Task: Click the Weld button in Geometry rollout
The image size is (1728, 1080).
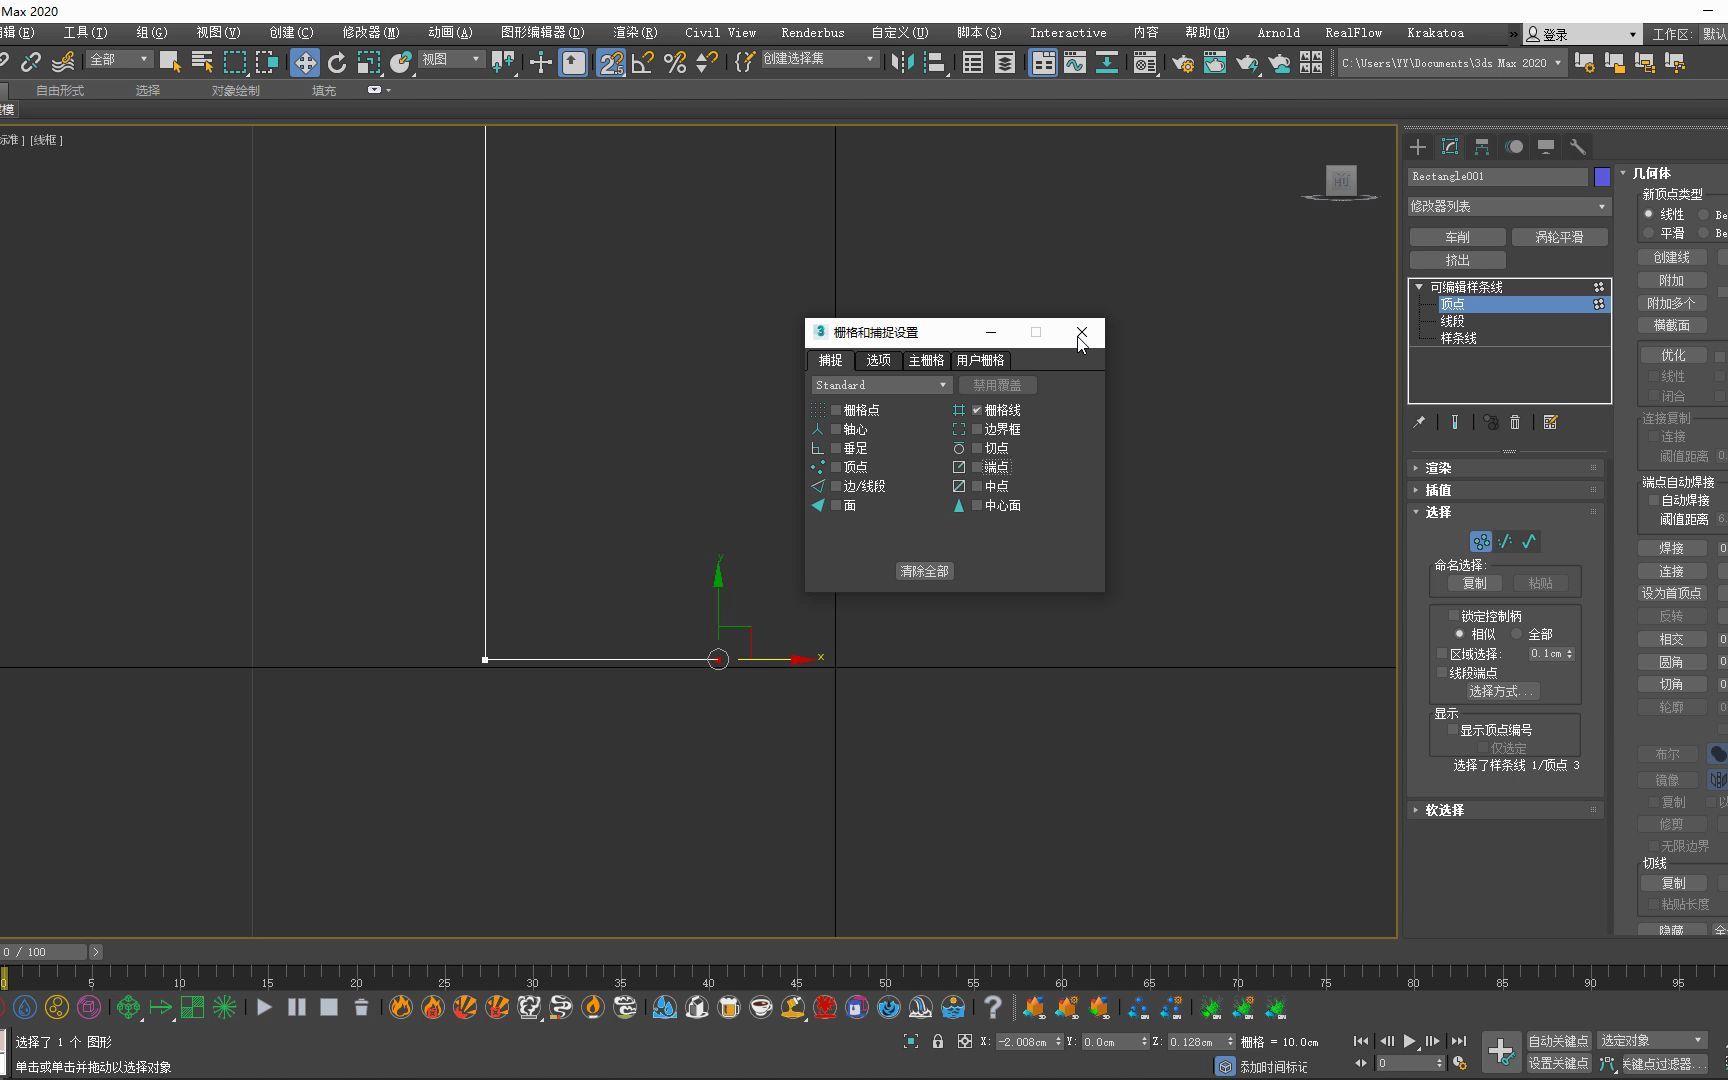Action: coord(1671,548)
